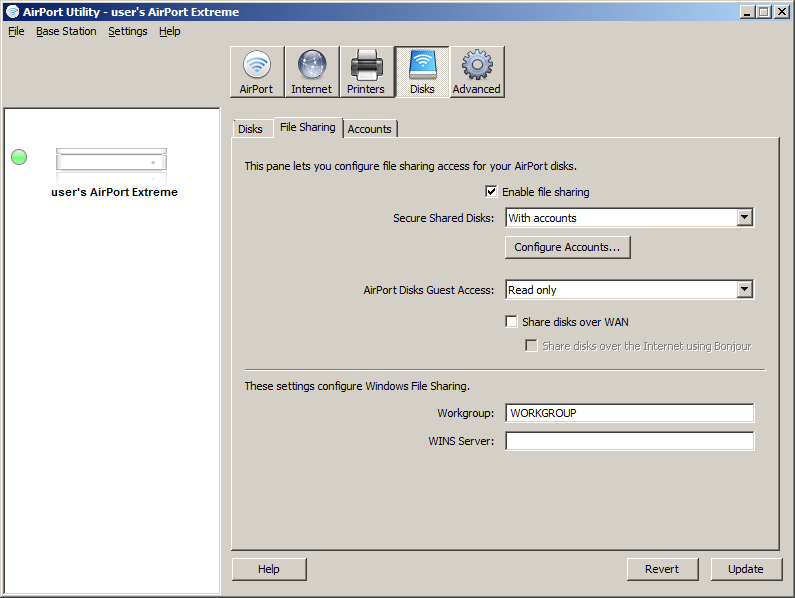The height and width of the screenshot is (598, 795).
Task: Switch to the Disks sub-tab
Action: tap(250, 129)
